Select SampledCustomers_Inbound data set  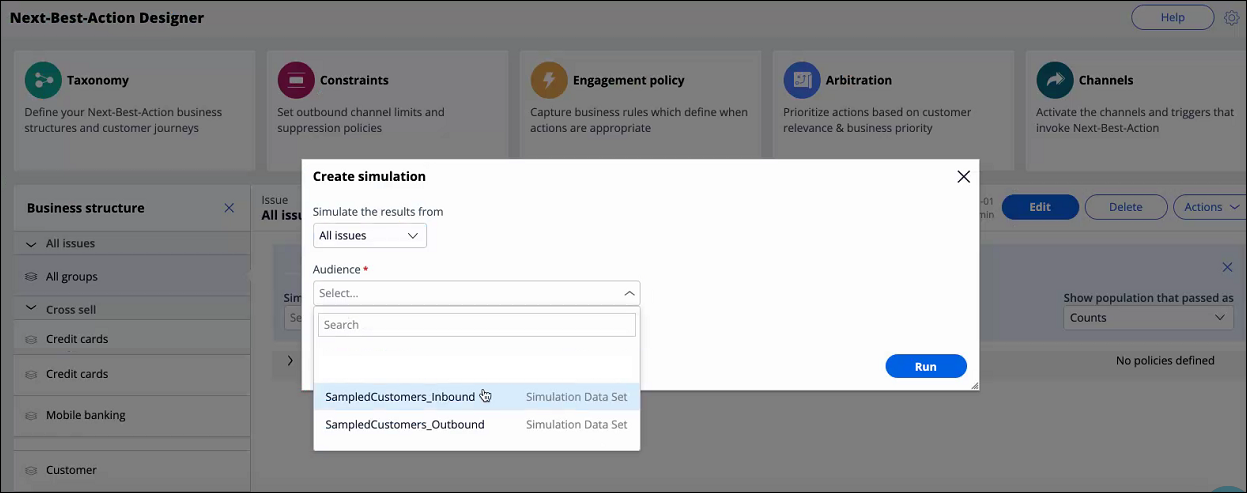pyautogui.click(x=400, y=397)
